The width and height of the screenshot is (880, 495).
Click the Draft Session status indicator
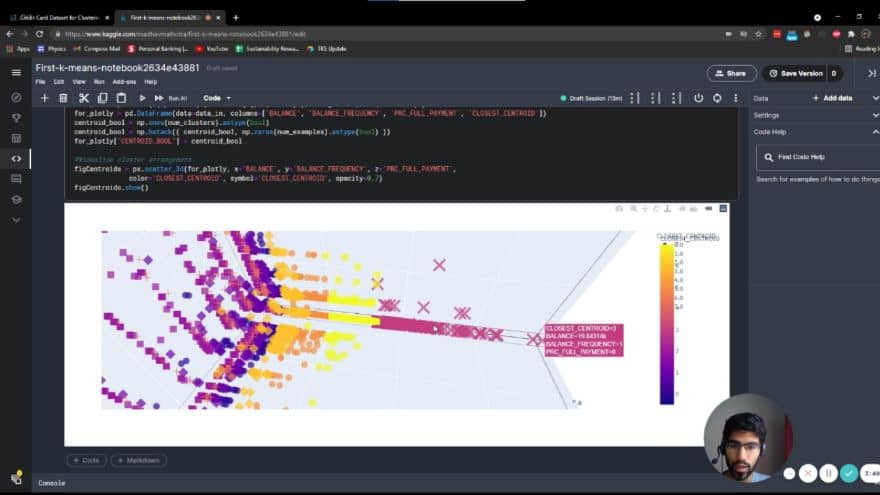point(591,98)
